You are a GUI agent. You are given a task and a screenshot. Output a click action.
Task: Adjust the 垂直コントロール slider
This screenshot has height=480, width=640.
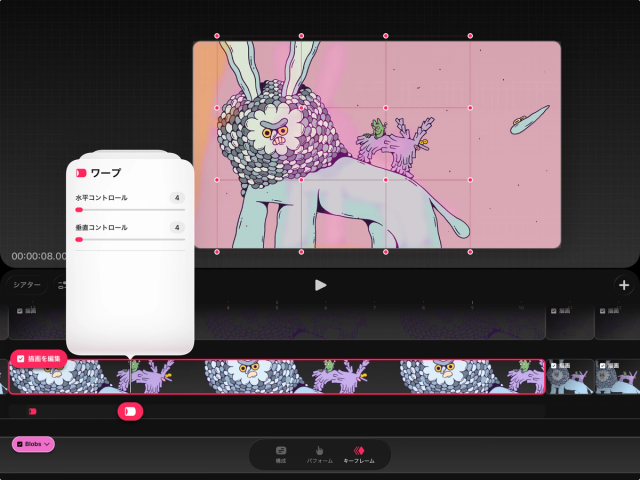pyautogui.click(x=130, y=240)
